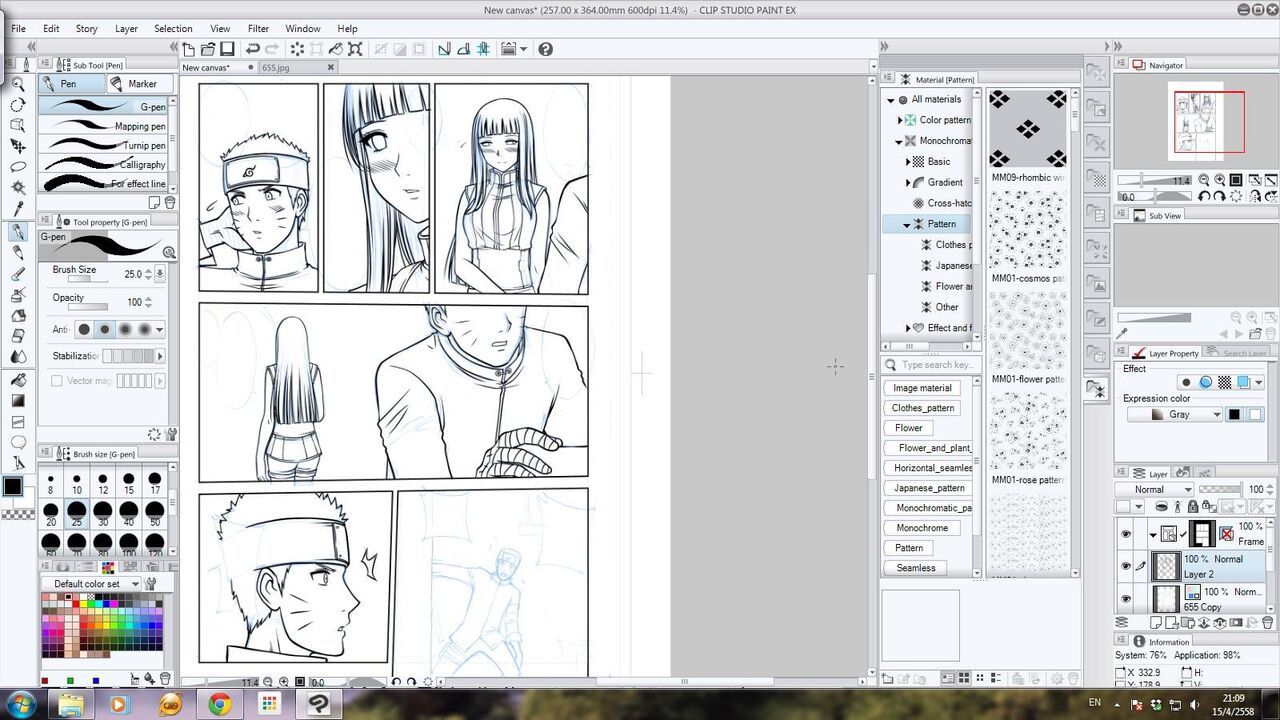
Task: Adjust the Brush Size slider
Action: [87, 279]
